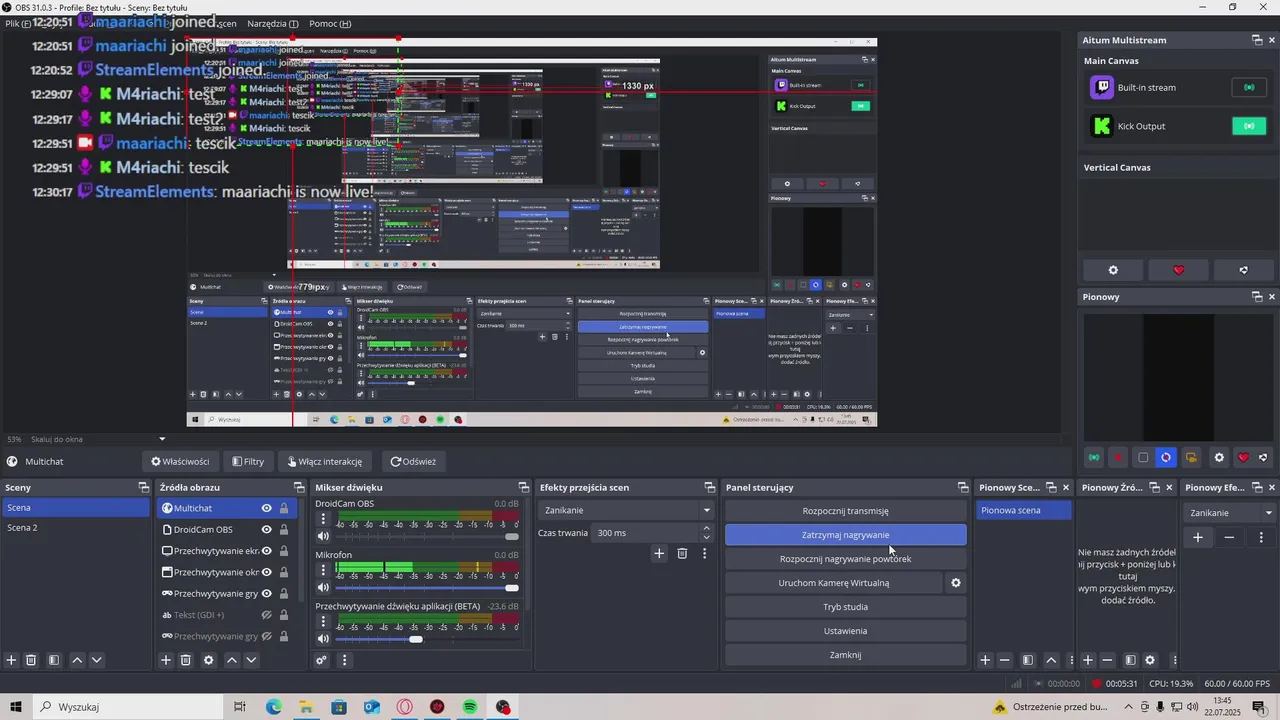
Task: Start vertical recording red dot in Pionowy
Action: click(1119, 457)
